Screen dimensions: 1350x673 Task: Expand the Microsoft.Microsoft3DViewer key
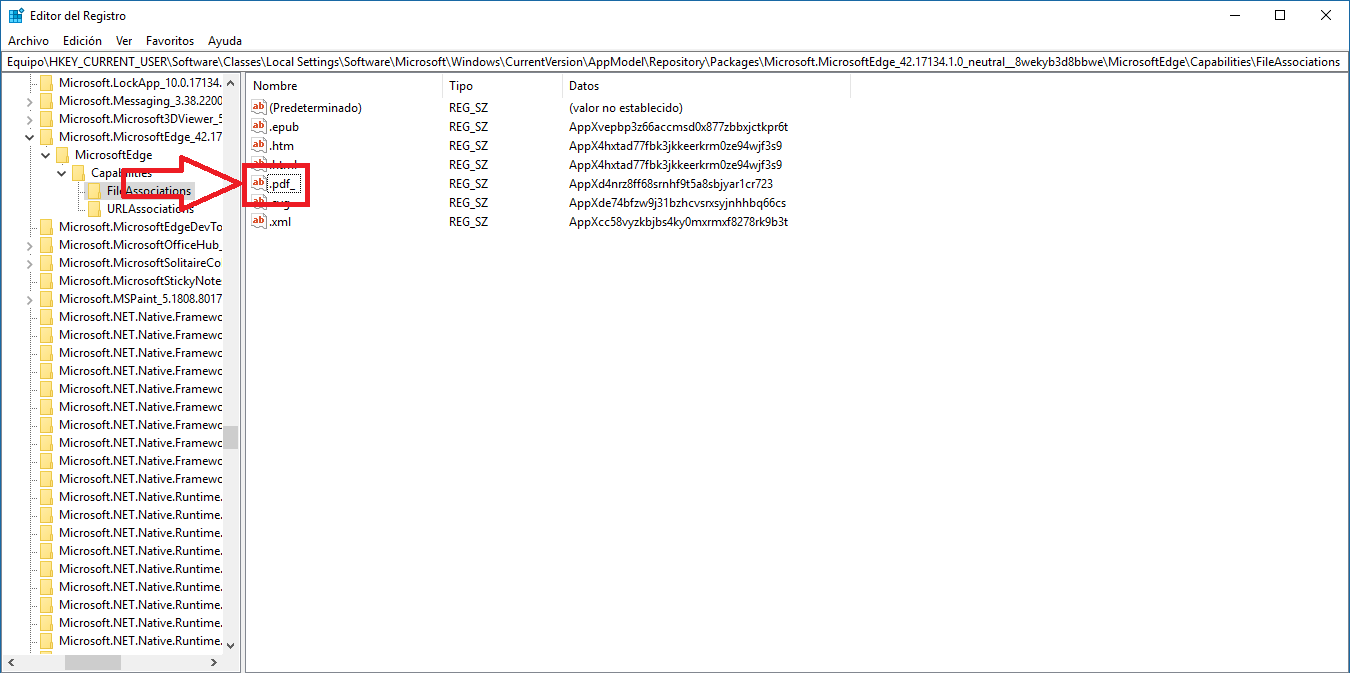click(x=29, y=119)
